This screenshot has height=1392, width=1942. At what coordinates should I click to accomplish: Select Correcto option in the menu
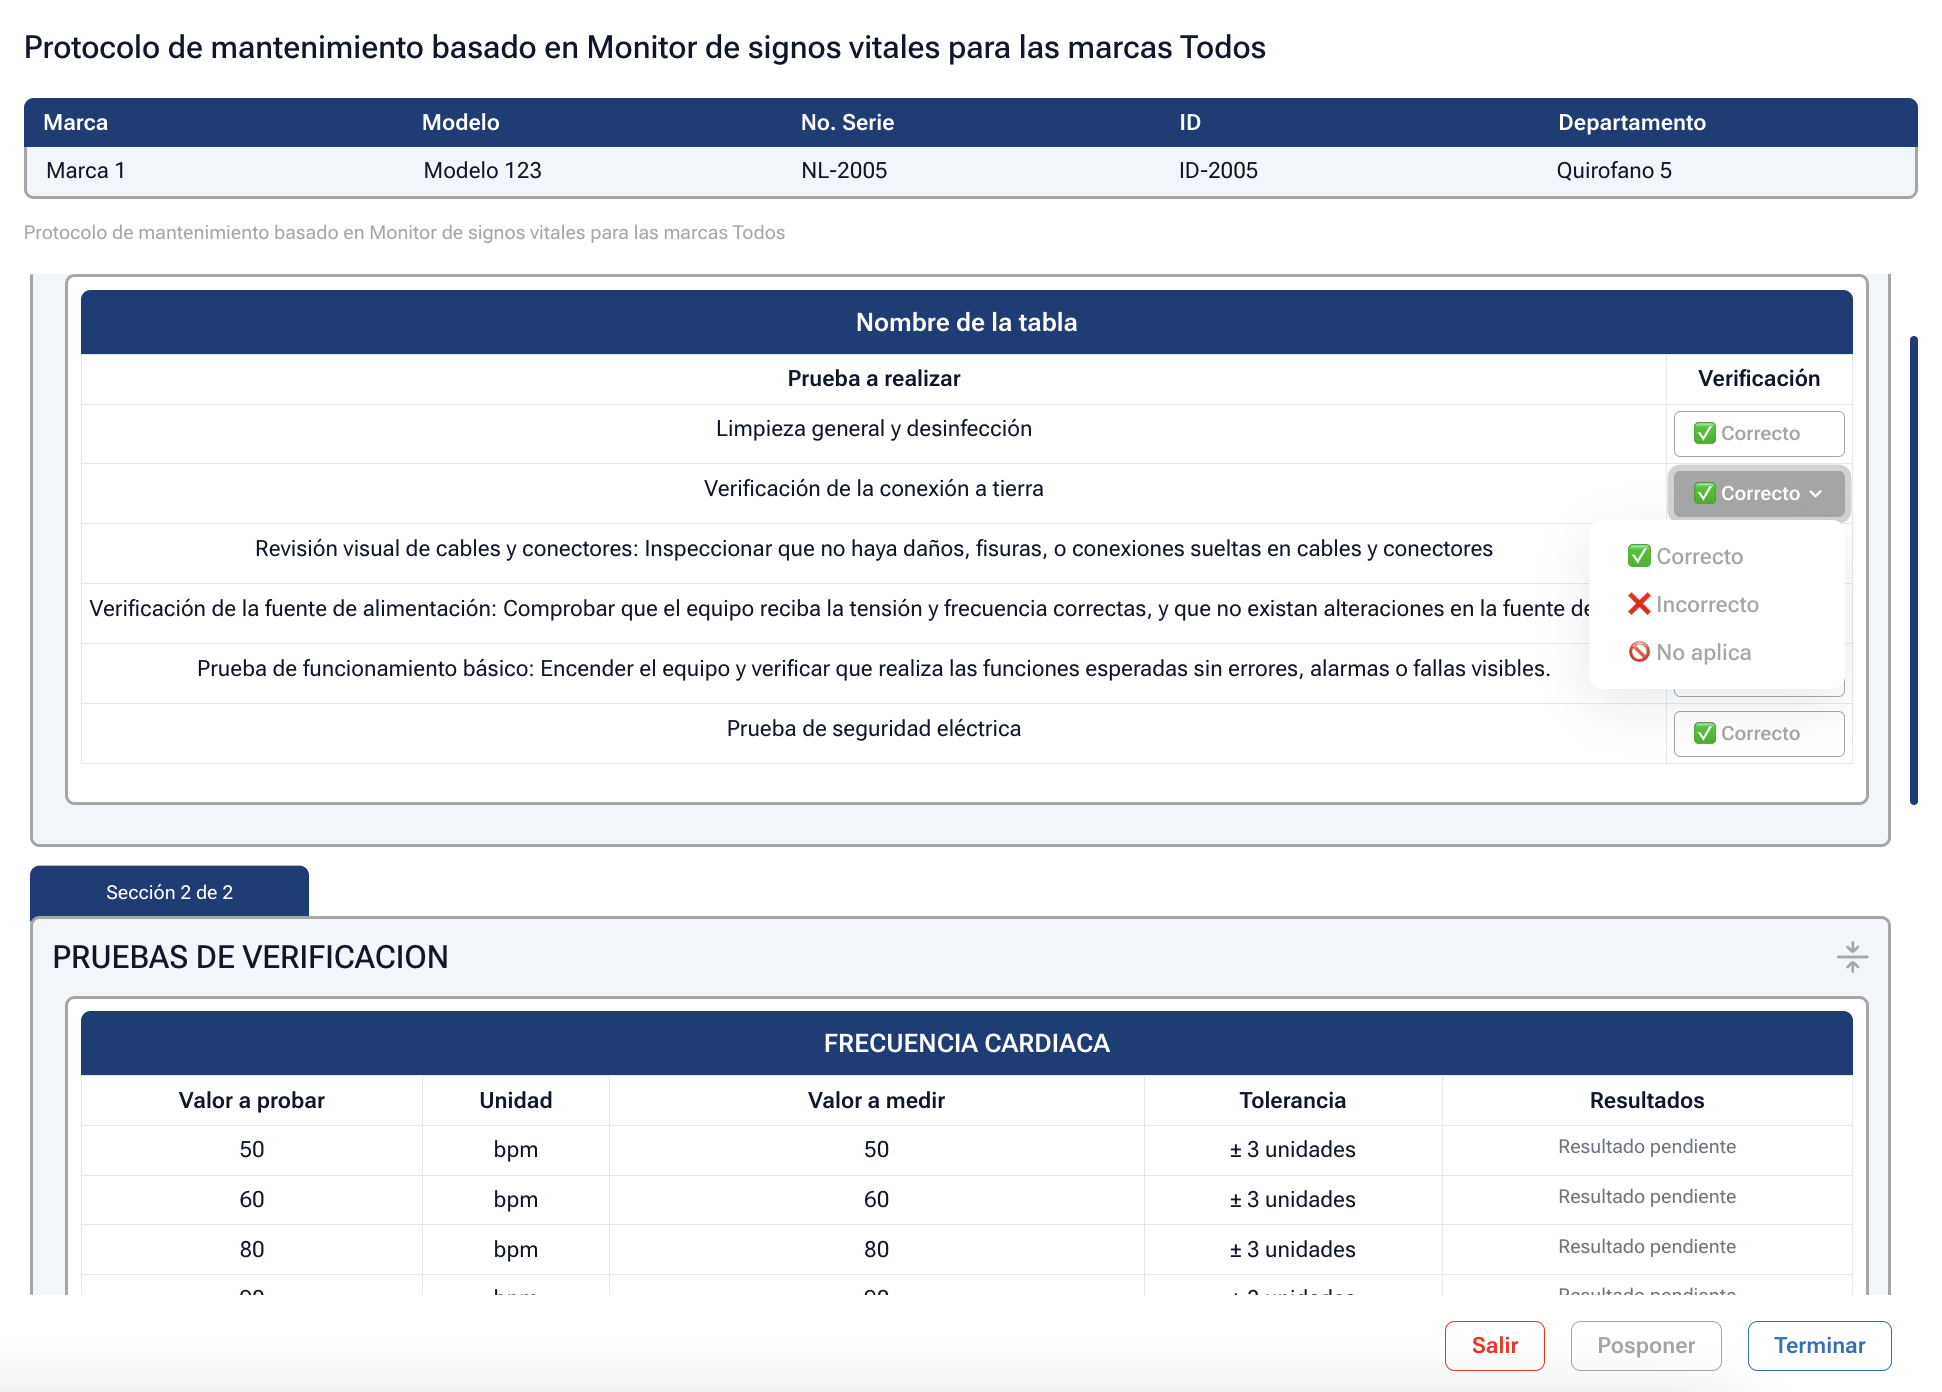(1699, 556)
